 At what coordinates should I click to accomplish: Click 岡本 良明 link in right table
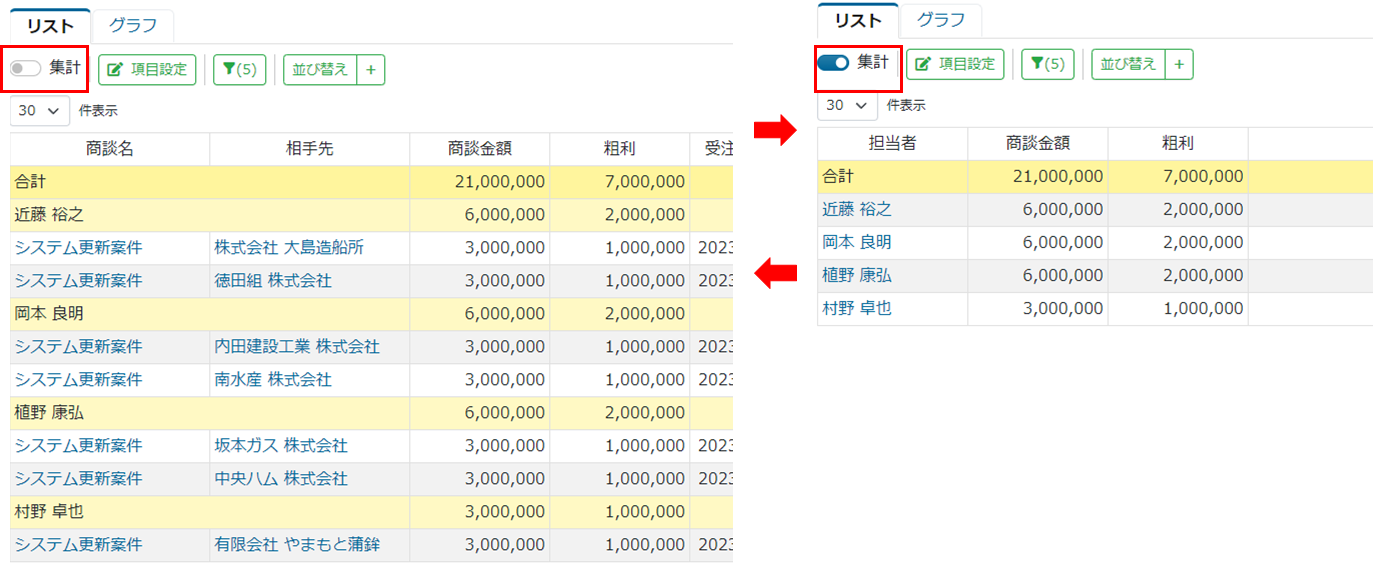point(857,242)
